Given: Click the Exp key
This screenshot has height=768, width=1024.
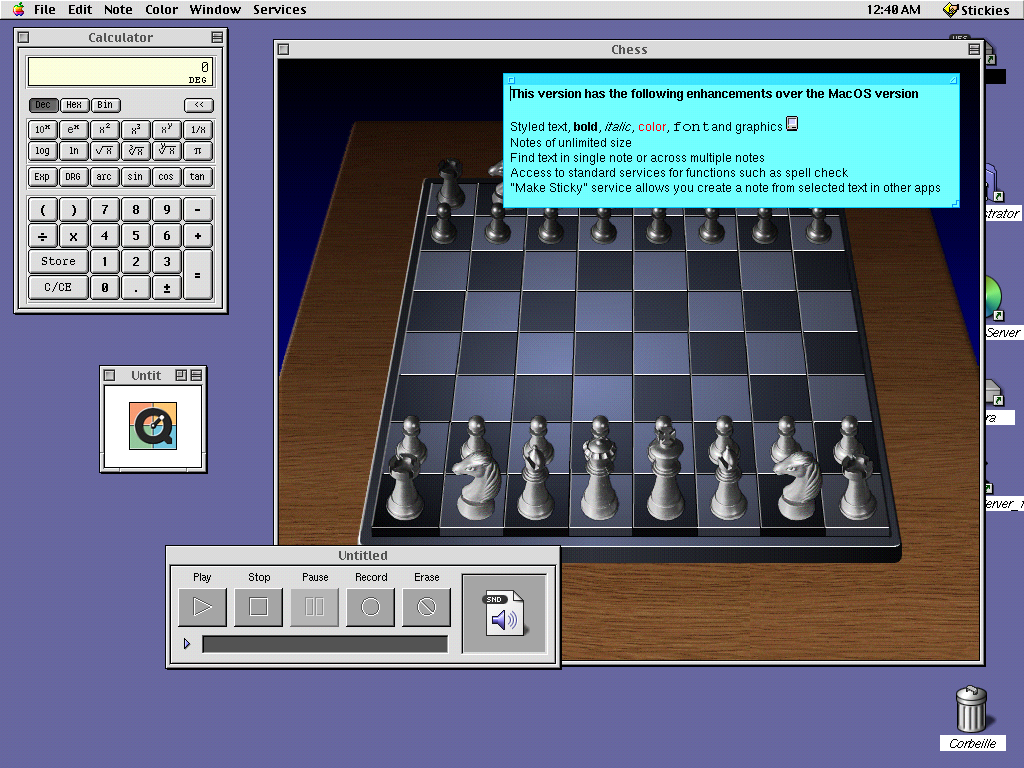Looking at the screenshot, I should coord(42,177).
